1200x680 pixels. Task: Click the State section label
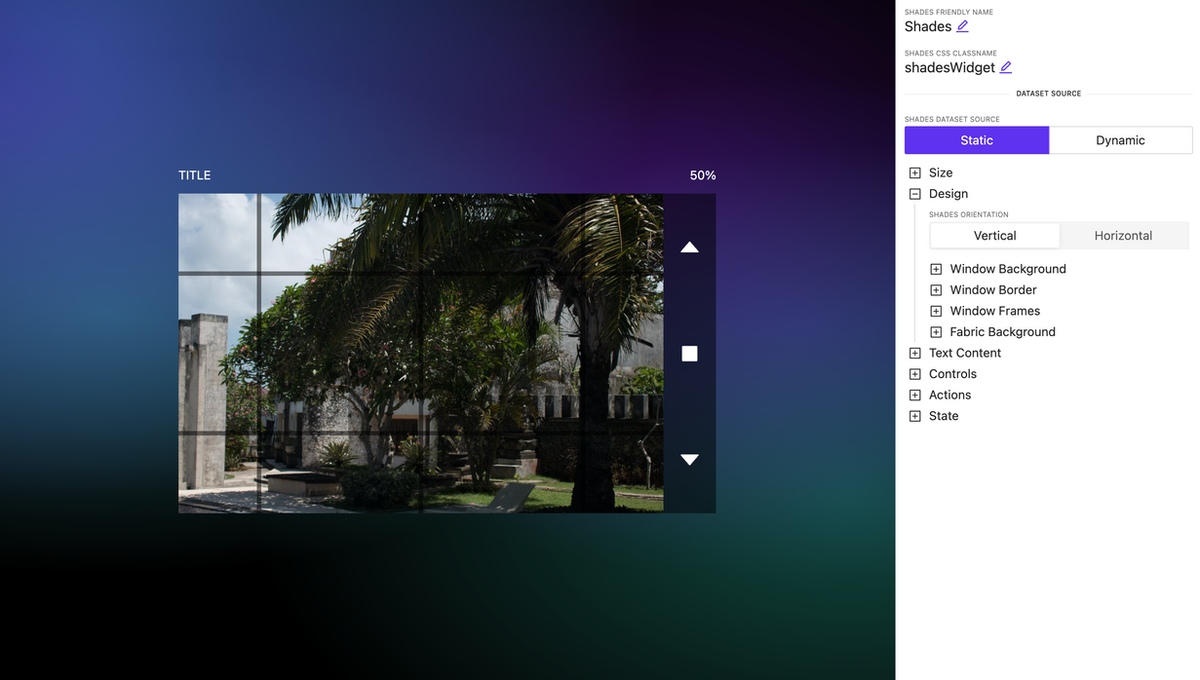click(943, 416)
